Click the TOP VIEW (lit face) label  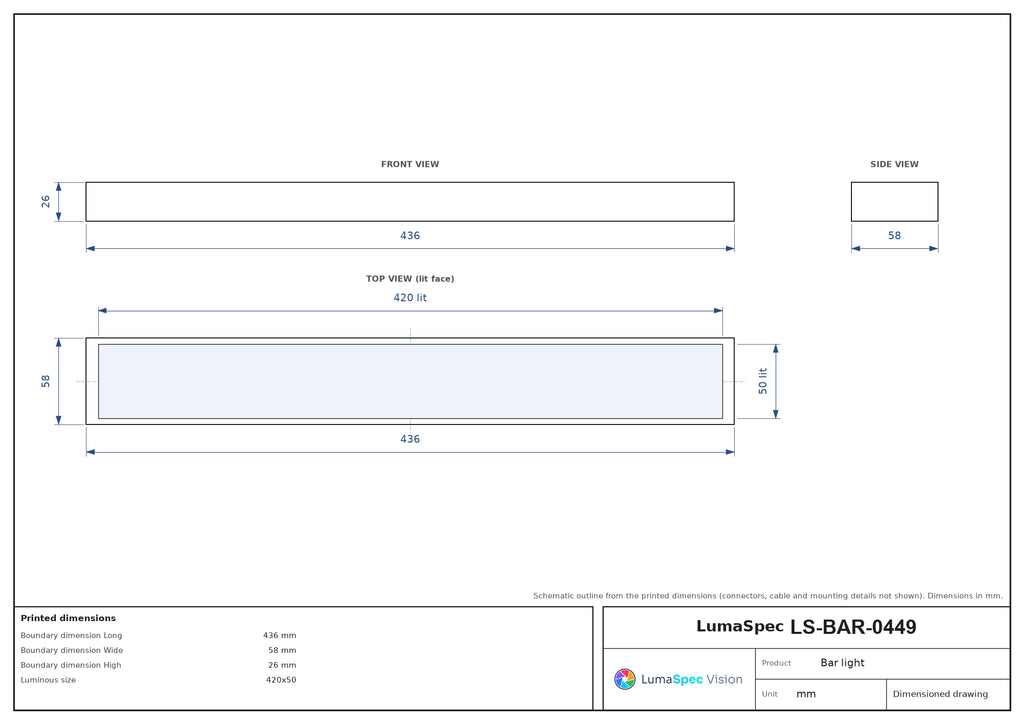[410, 279]
